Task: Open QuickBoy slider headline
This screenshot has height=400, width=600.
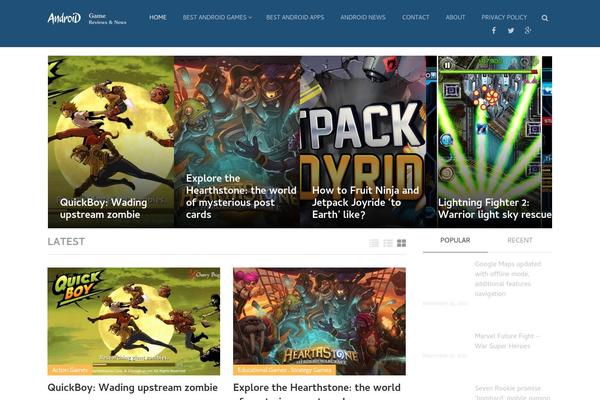Action: (x=103, y=208)
